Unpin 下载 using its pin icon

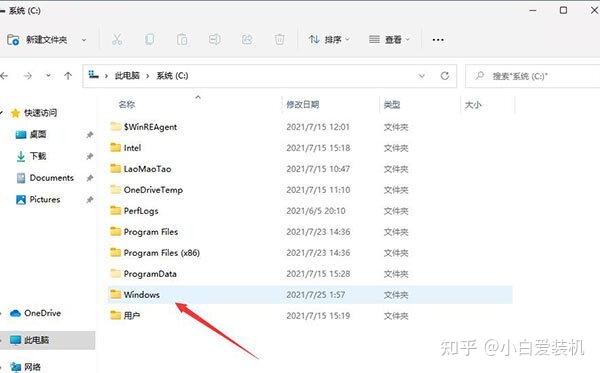(x=90, y=156)
